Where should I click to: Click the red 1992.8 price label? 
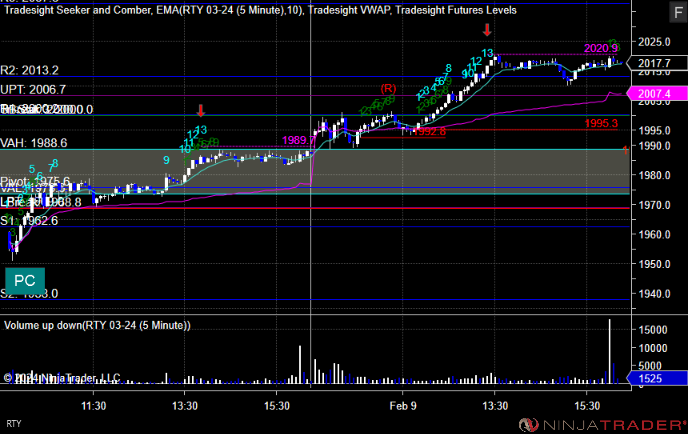pos(430,131)
